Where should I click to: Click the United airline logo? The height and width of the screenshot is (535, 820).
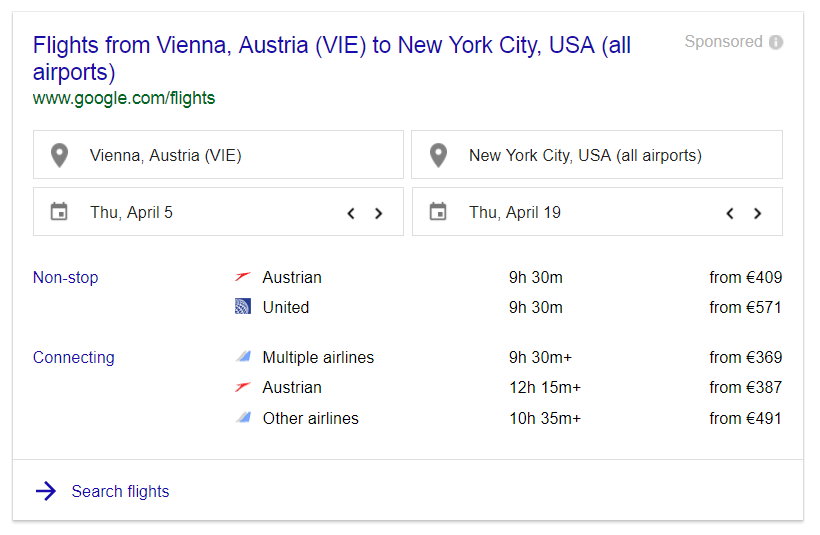(x=243, y=306)
